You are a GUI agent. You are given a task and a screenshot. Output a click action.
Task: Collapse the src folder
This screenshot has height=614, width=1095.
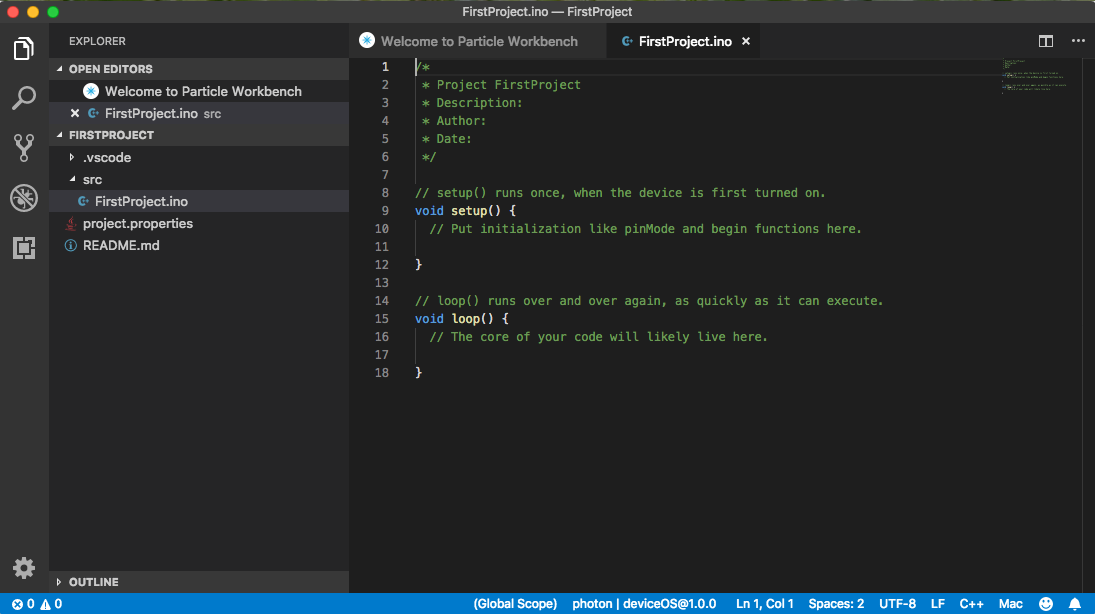pyautogui.click(x=72, y=180)
